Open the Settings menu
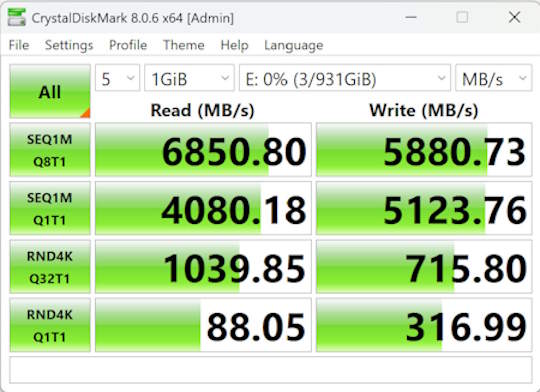Viewport: 540px width, 392px height. tap(69, 45)
